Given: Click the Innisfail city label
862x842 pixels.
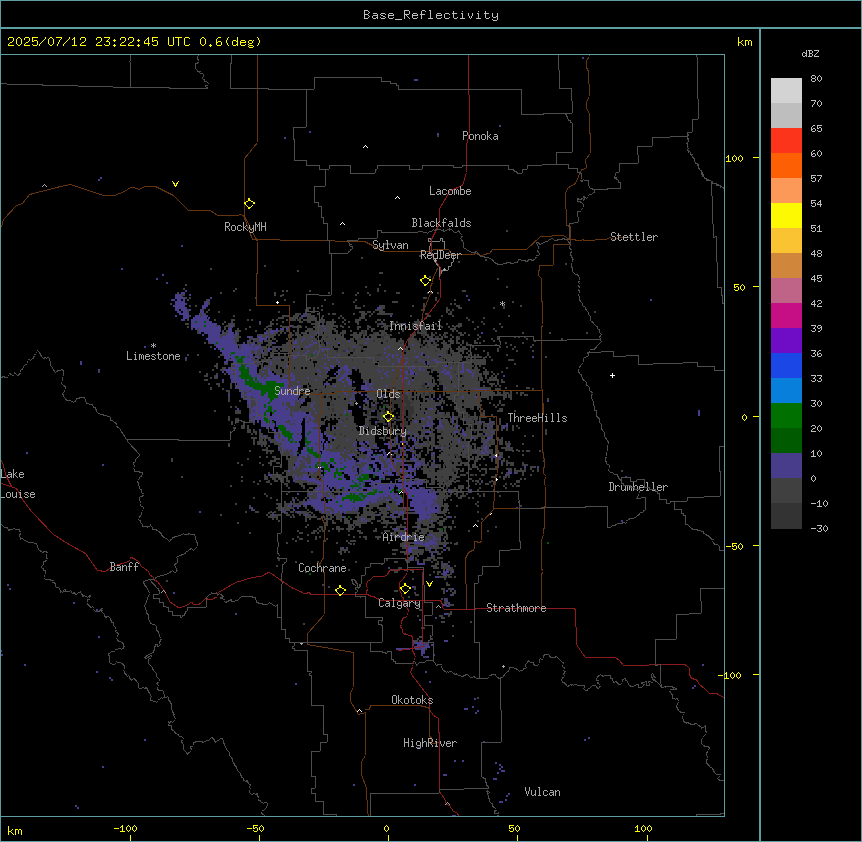Looking at the screenshot, I should (416, 326).
